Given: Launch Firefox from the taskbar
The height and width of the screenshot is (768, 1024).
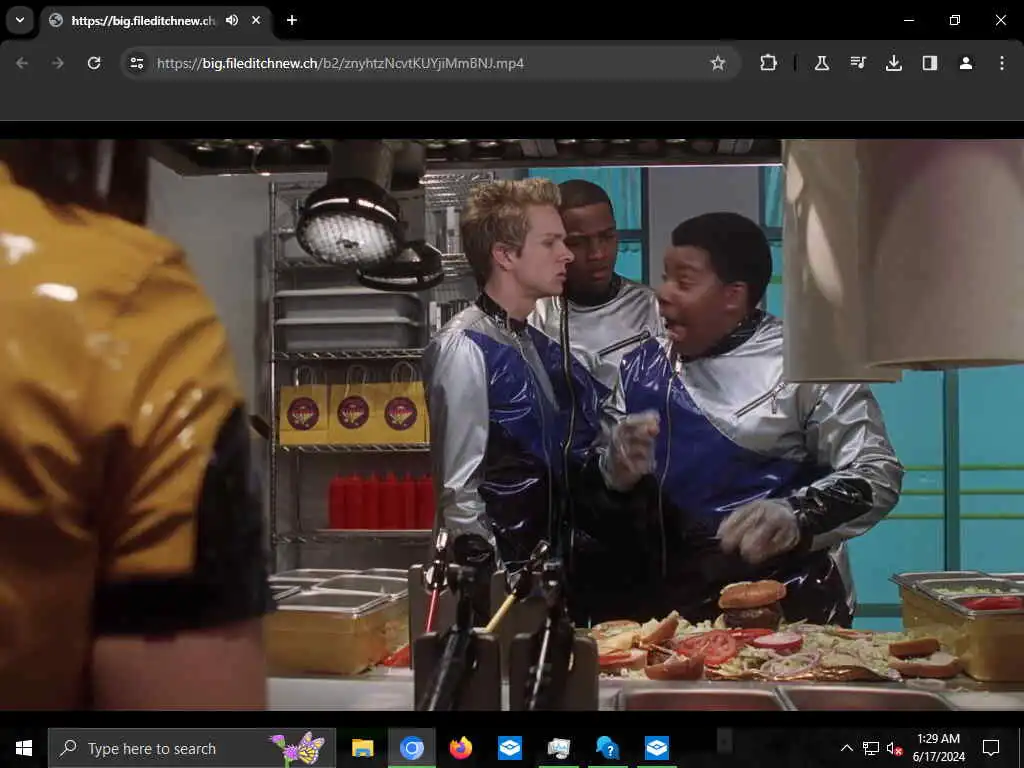Looking at the screenshot, I should (460, 748).
